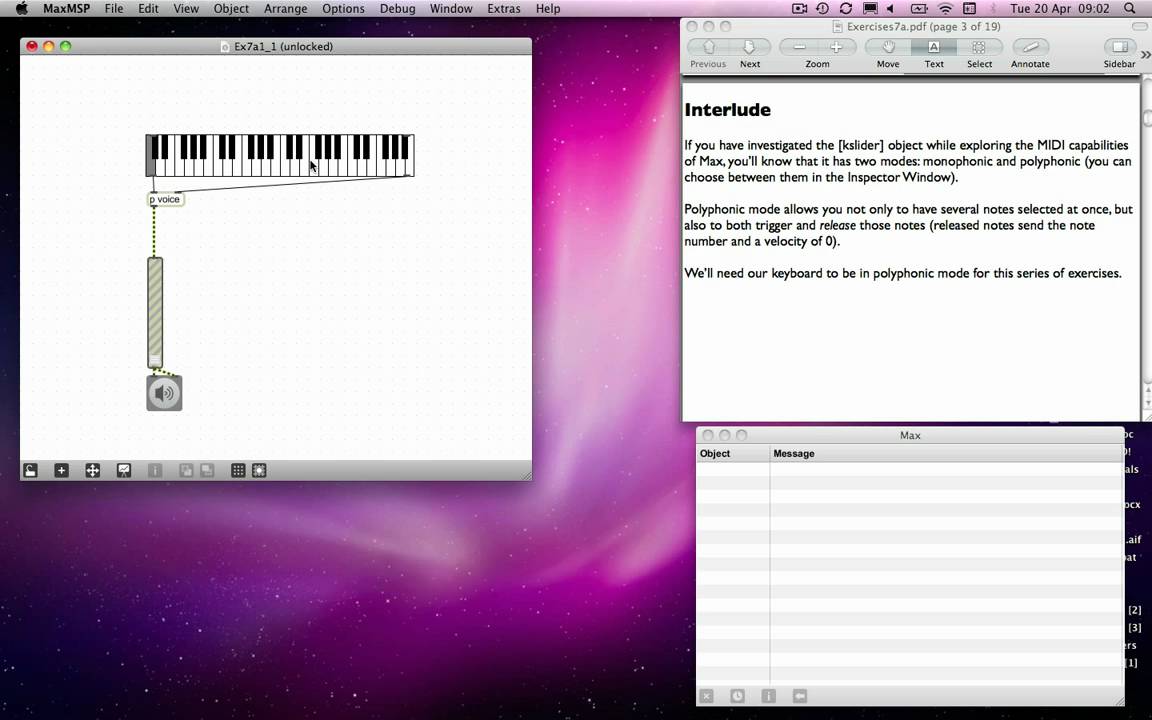Open the Help menu
Viewport: 1152px width, 720px height.
548,9
